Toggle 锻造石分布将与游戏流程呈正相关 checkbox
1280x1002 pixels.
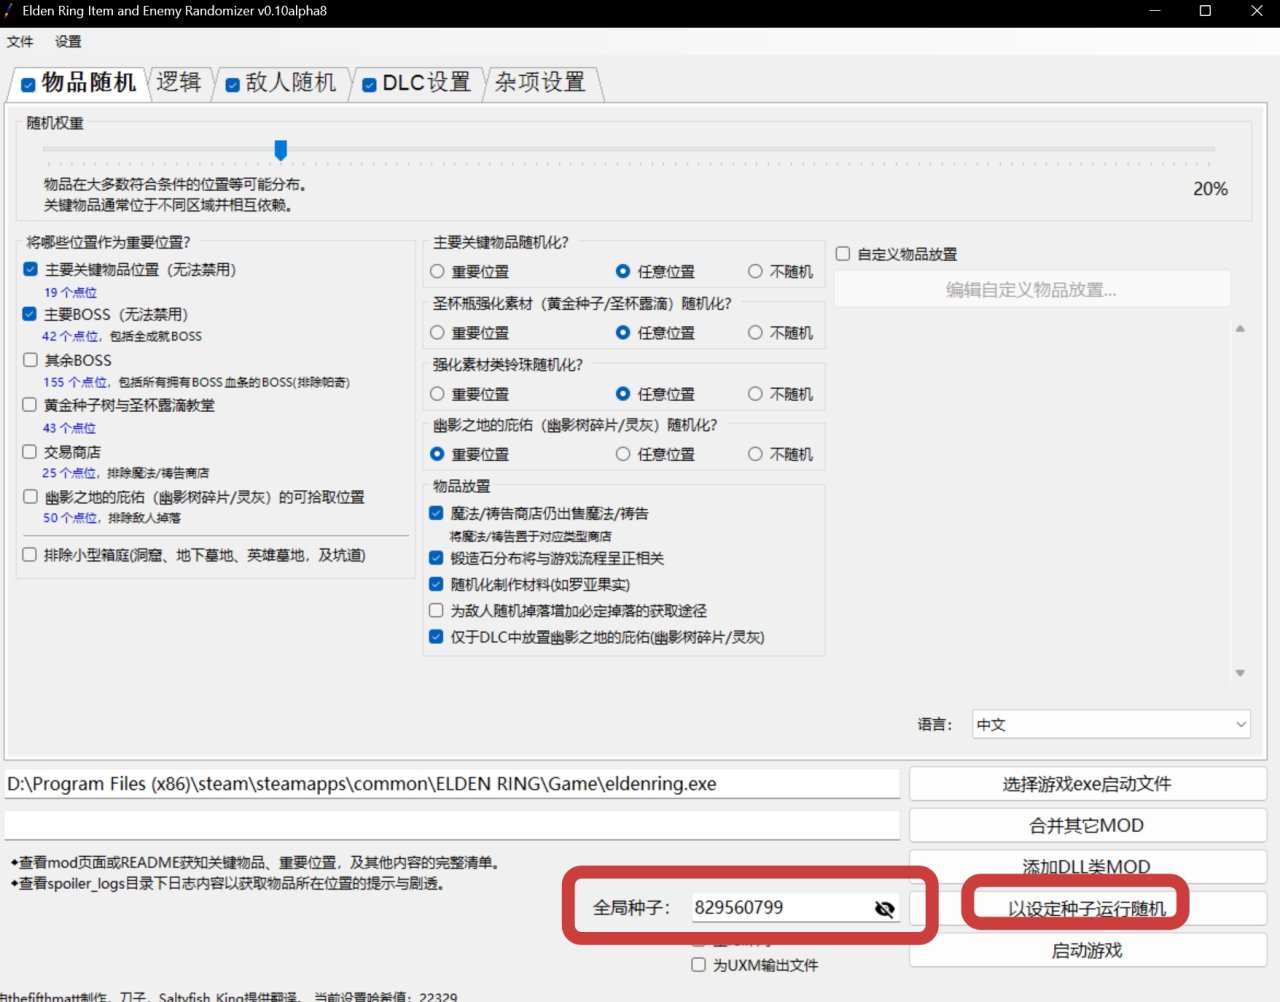point(436,558)
